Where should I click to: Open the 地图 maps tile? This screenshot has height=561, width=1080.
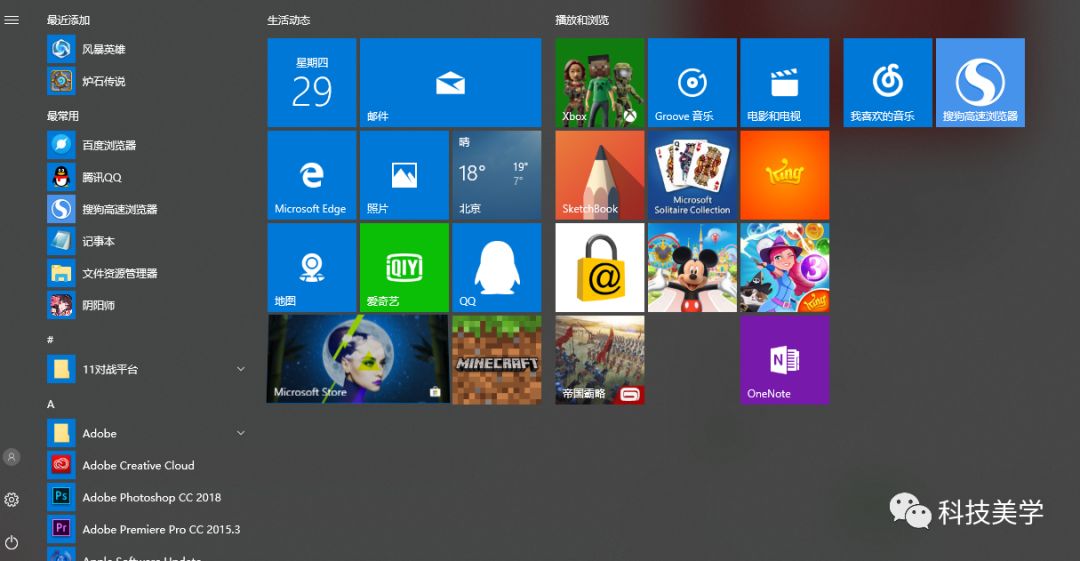[312, 267]
